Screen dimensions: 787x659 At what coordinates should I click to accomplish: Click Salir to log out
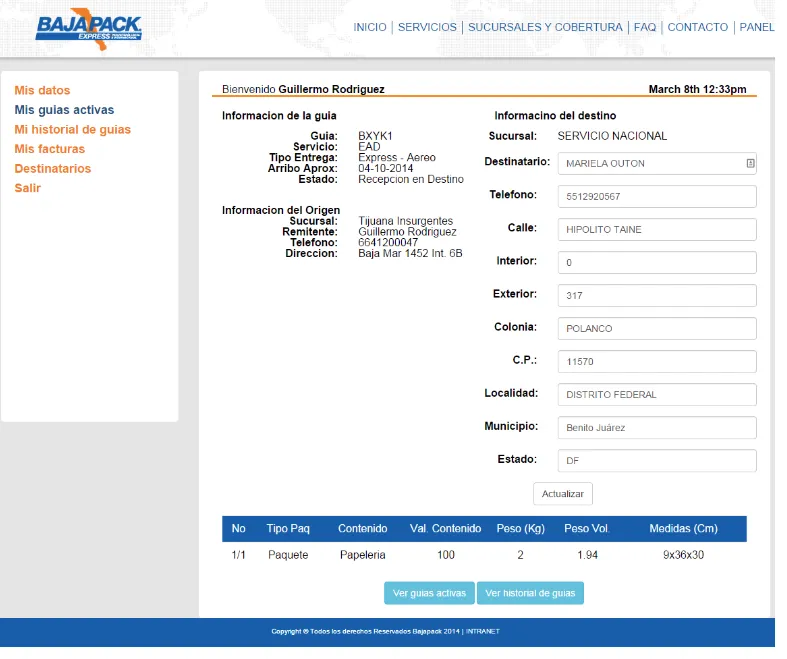pyautogui.click(x=27, y=188)
